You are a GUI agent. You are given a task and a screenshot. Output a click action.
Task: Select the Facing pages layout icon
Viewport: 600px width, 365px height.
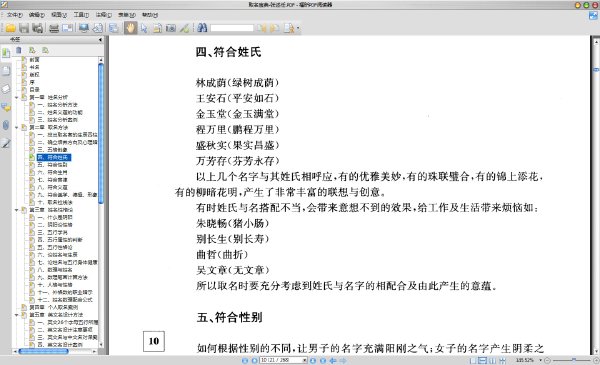492,360
